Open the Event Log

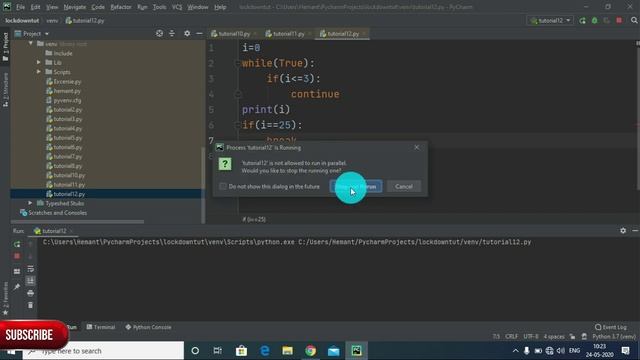[611, 327]
